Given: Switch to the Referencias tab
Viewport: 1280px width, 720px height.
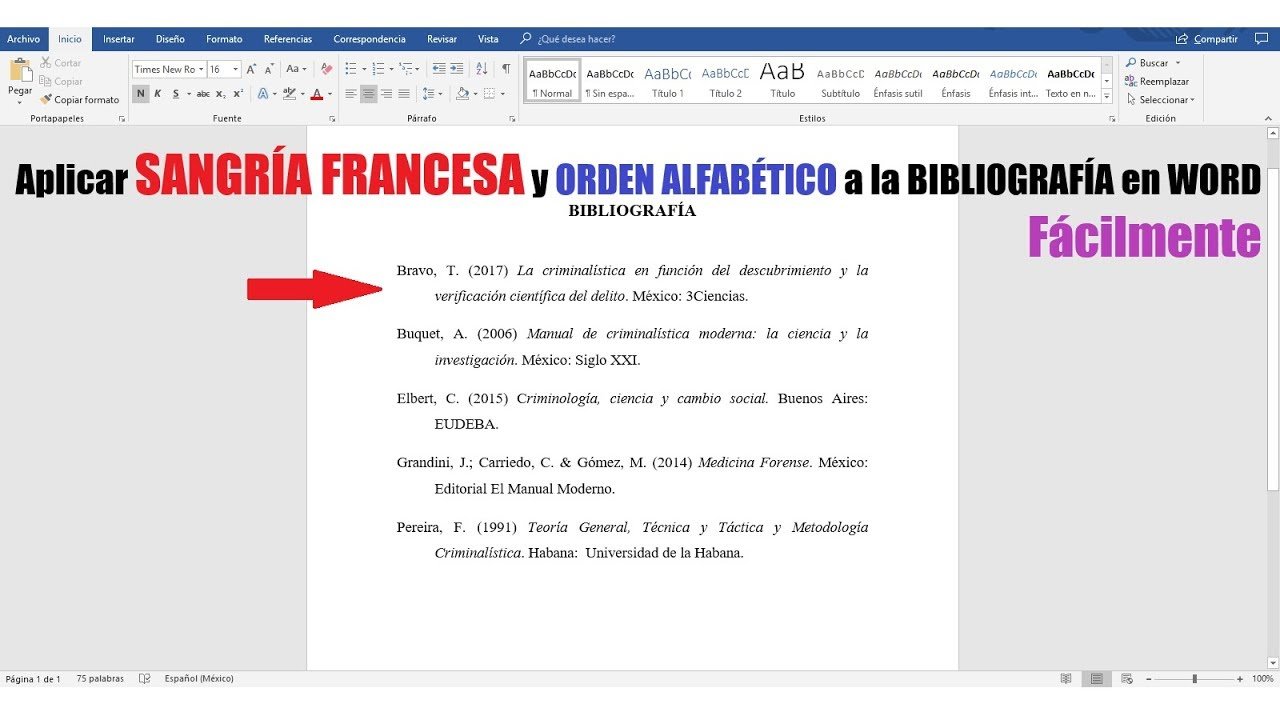Looking at the screenshot, I should (x=287, y=39).
